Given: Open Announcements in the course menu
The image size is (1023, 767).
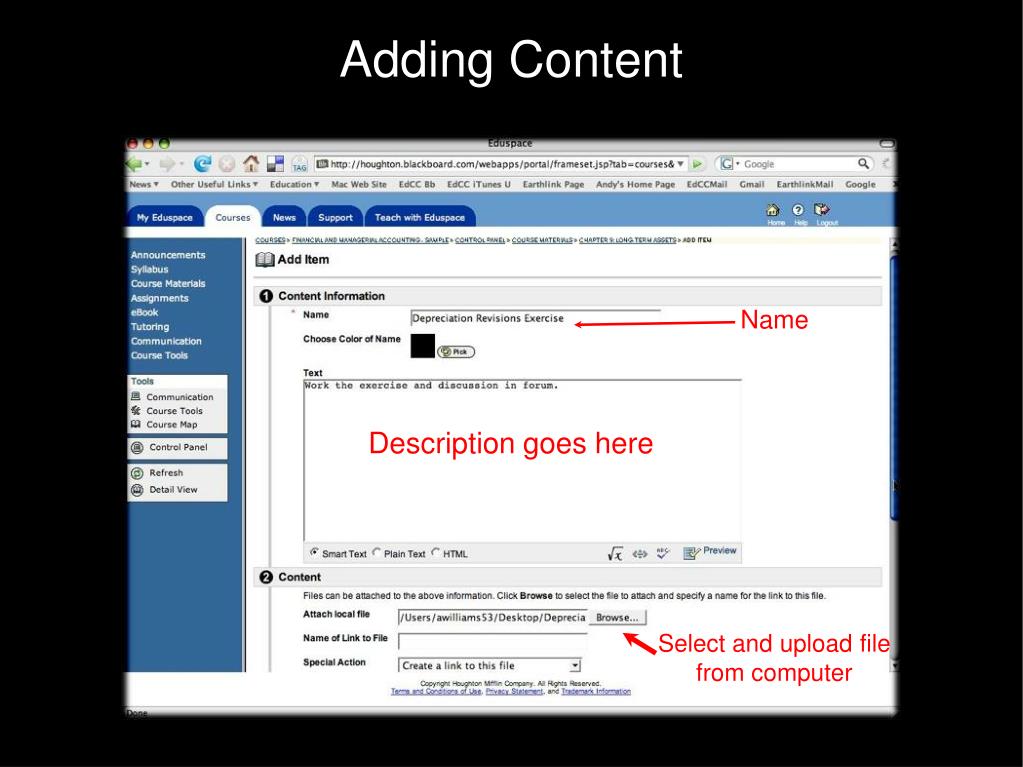Looking at the screenshot, I should tap(168, 255).
